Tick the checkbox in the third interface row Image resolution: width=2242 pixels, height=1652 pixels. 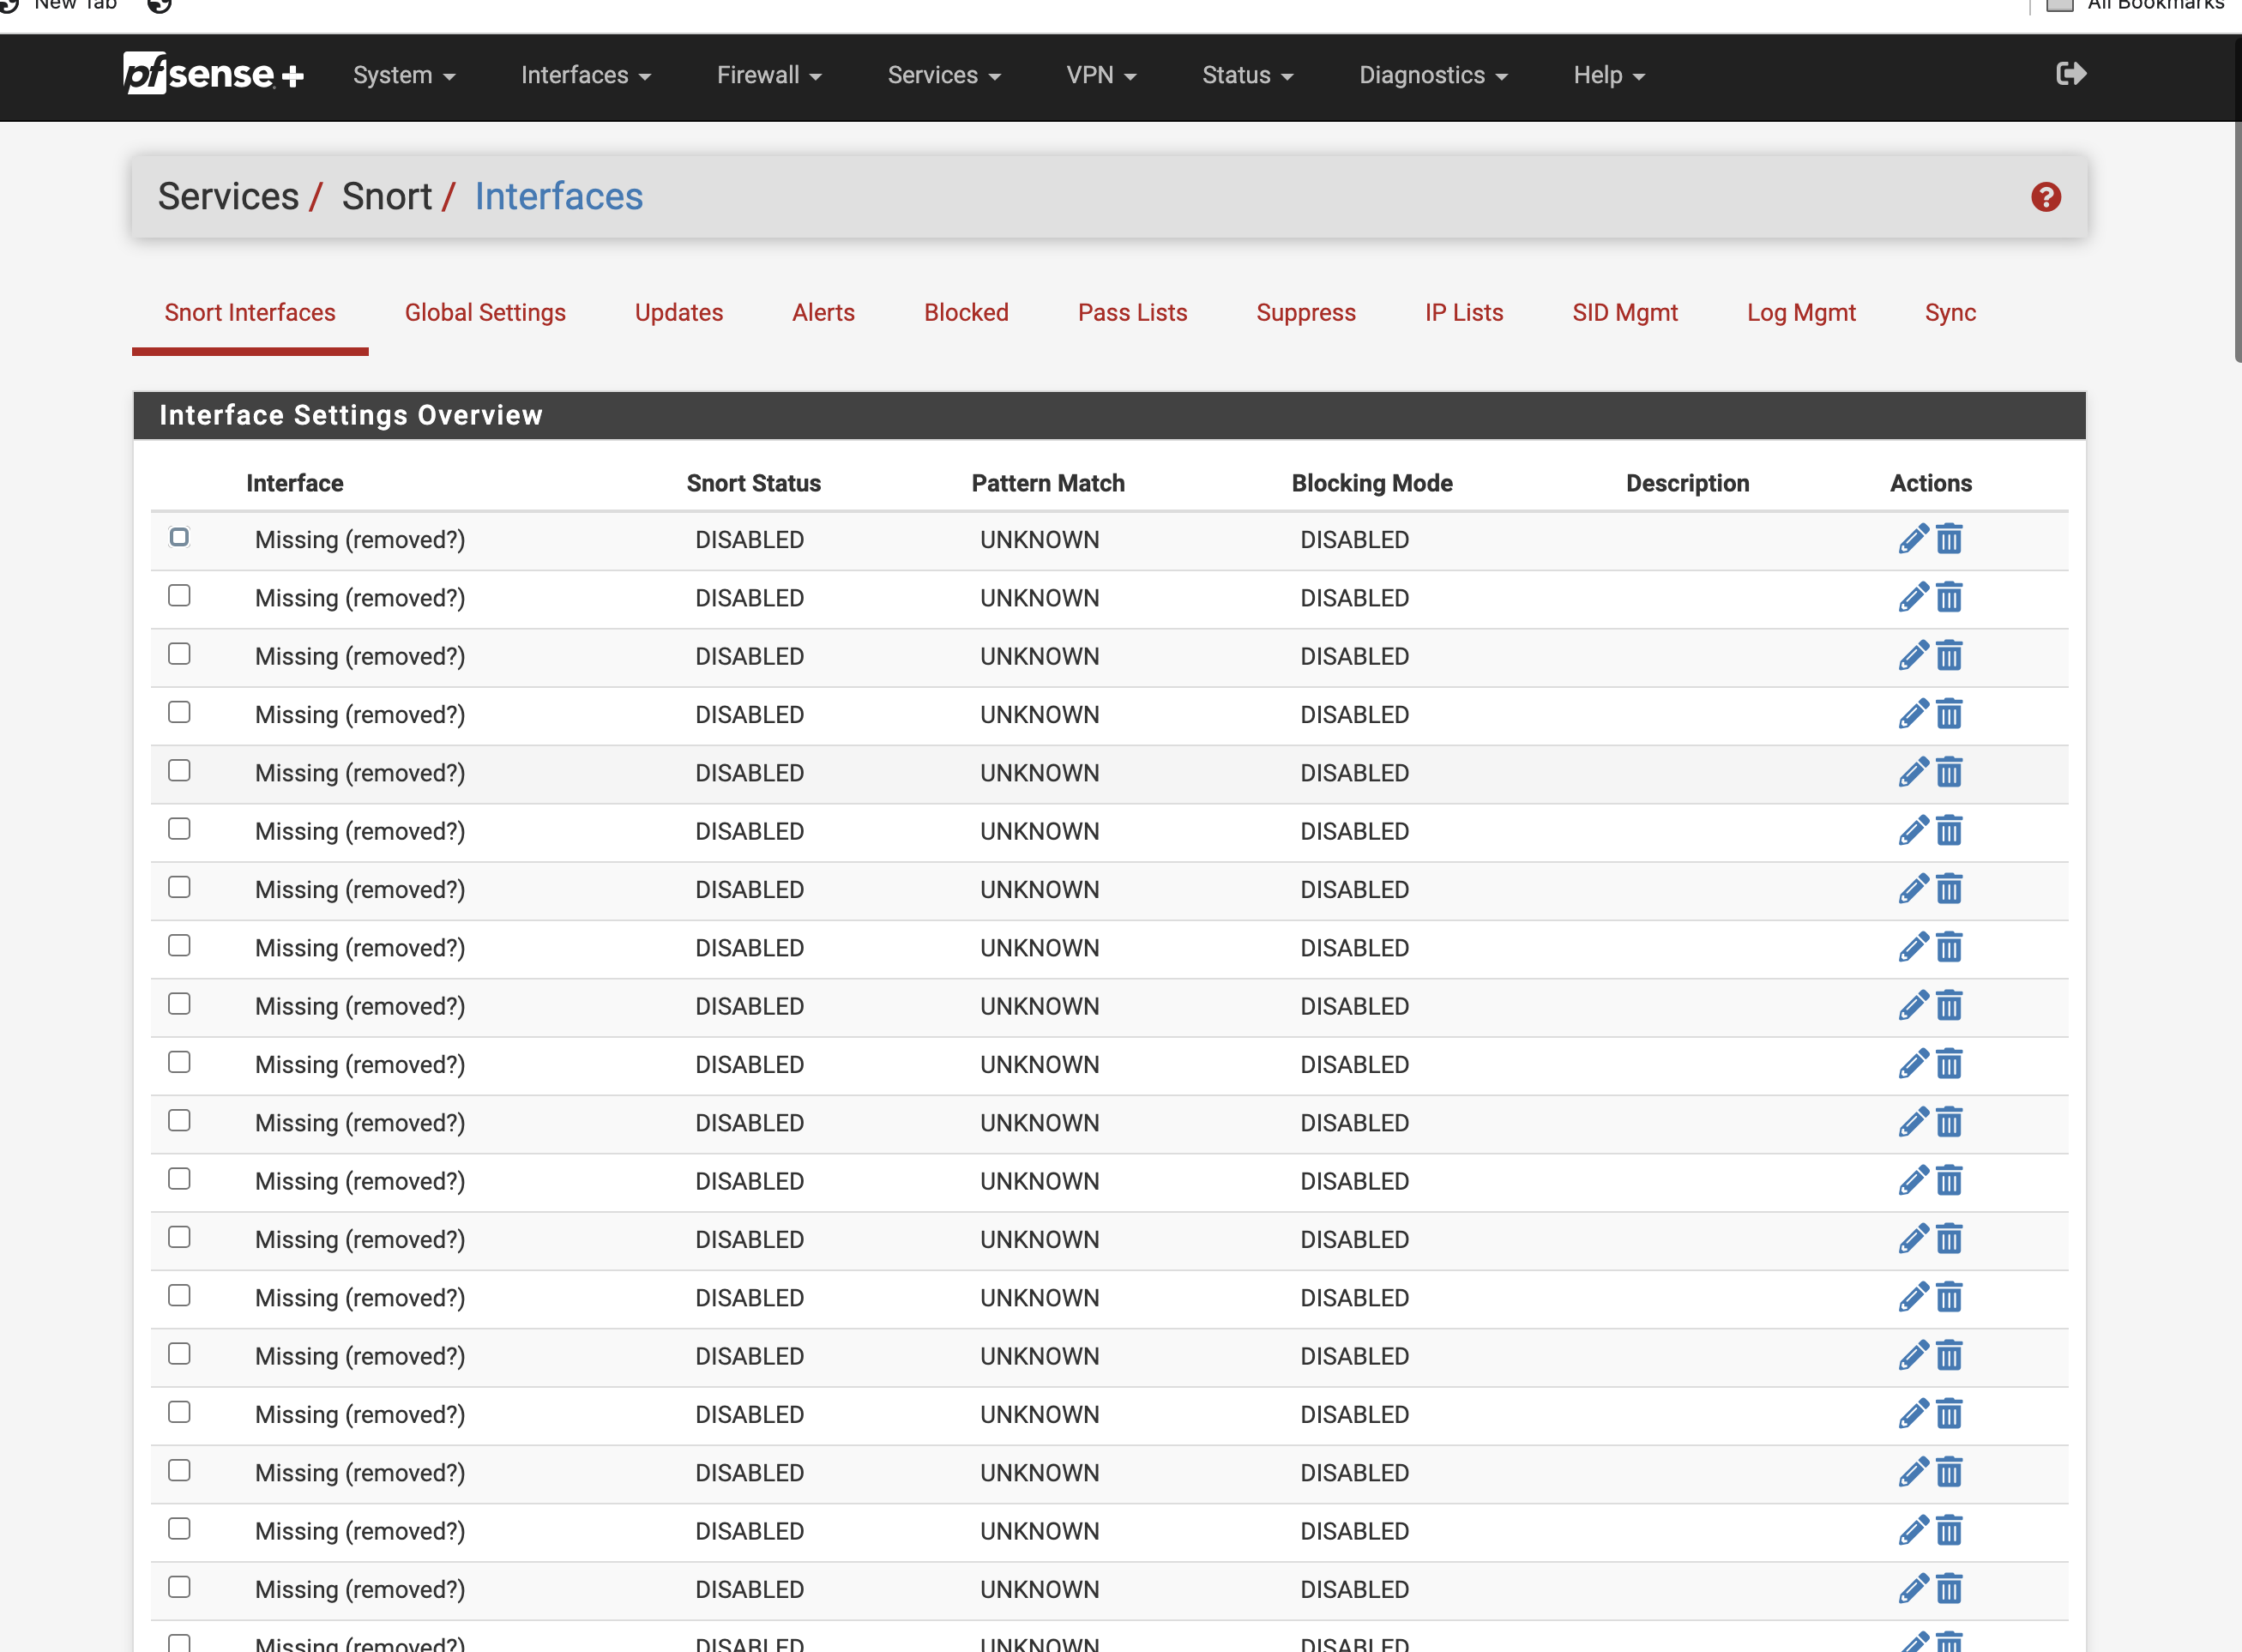click(x=179, y=654)
